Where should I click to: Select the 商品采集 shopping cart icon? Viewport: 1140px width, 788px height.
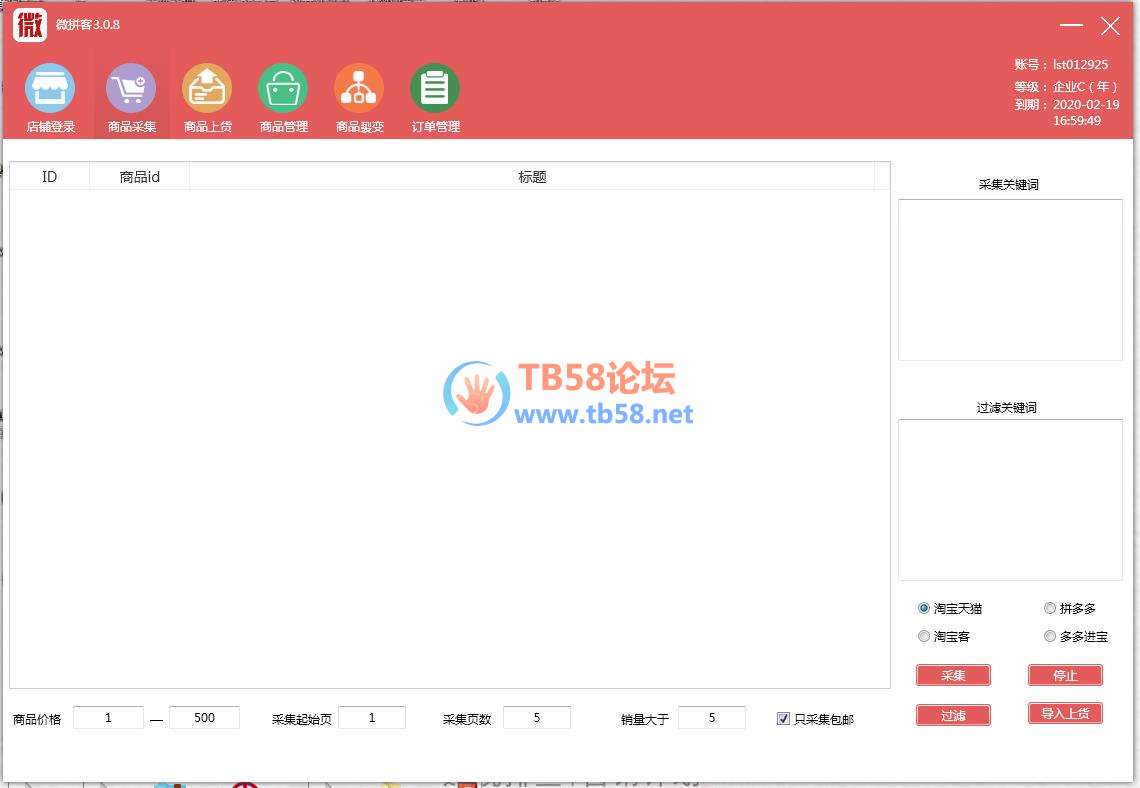click(x=131, y=89)
